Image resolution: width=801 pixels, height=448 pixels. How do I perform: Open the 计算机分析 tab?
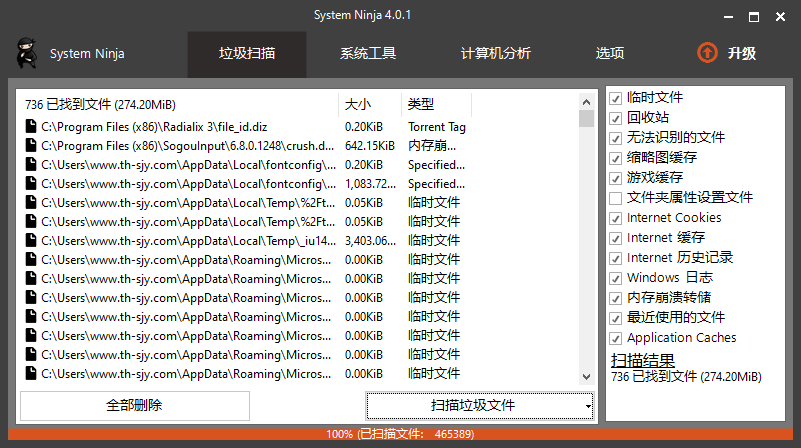click(x=495, y=54)
